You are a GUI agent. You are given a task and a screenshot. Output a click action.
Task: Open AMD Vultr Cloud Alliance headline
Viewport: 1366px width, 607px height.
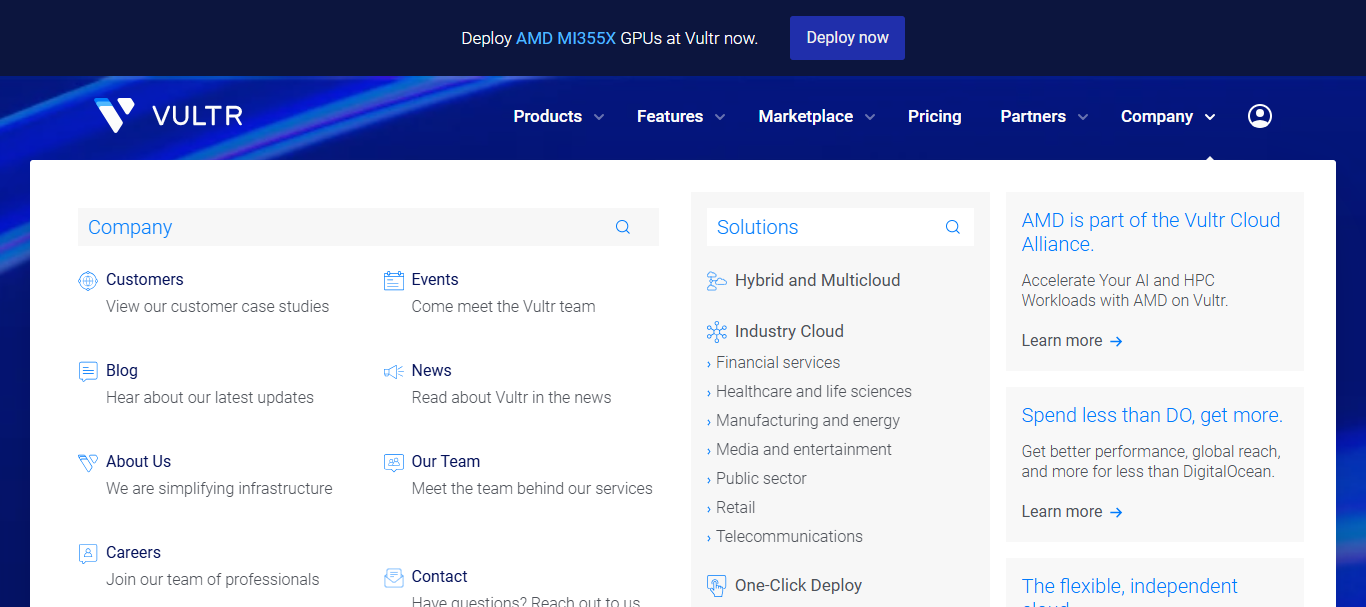1151,232
